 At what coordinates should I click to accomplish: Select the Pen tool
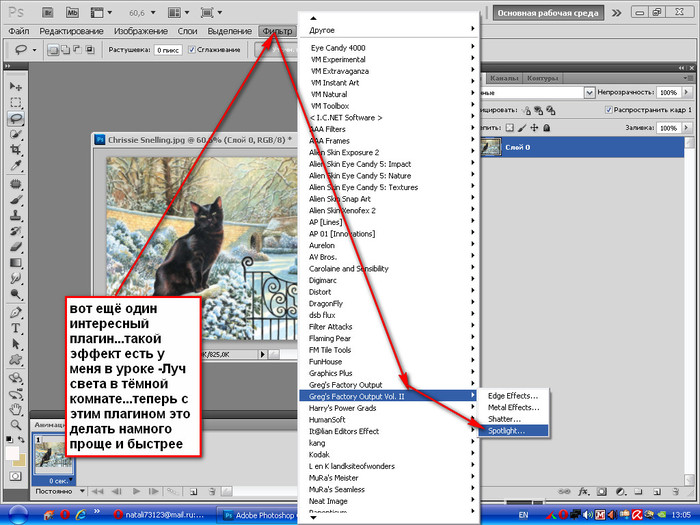coord(16,312)
